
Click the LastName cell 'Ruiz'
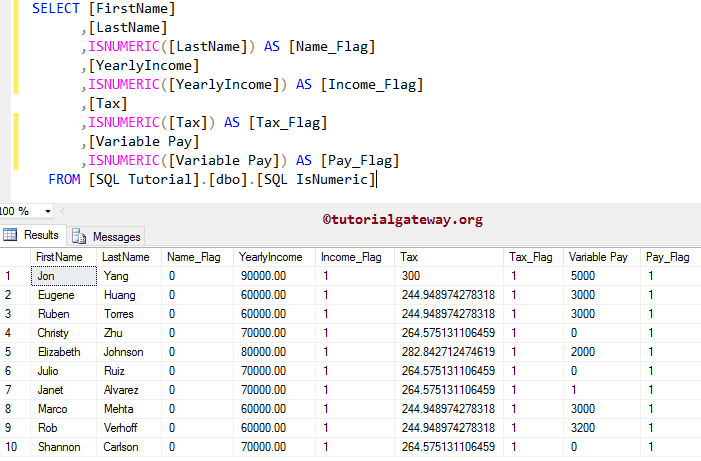click(x=129, y=371)
